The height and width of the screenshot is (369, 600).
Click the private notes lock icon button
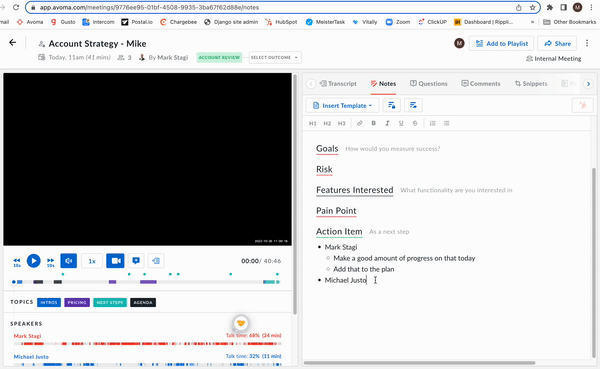click(391, 105)
